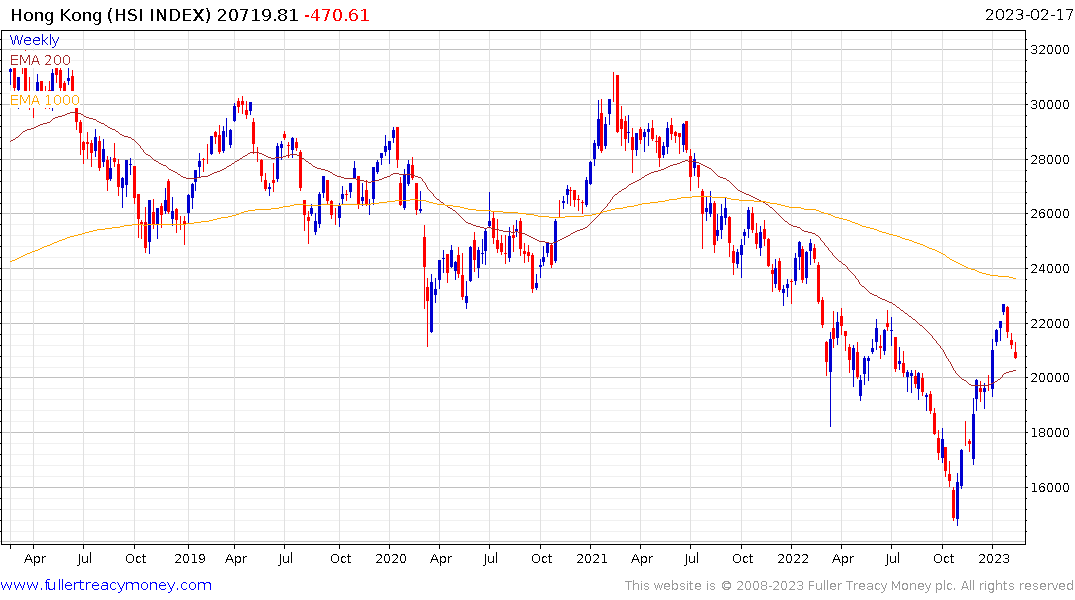Click the Hong Kong (HSI INDEX) chart title

tap(111, 15)
